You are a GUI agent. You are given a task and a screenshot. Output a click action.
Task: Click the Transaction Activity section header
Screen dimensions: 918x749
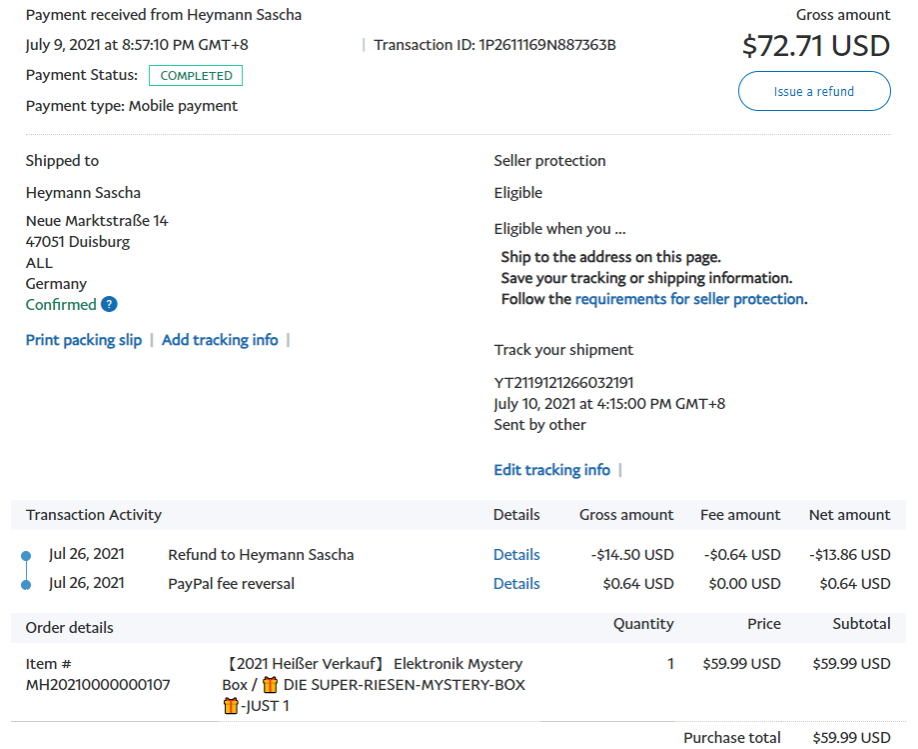(94, 515)
